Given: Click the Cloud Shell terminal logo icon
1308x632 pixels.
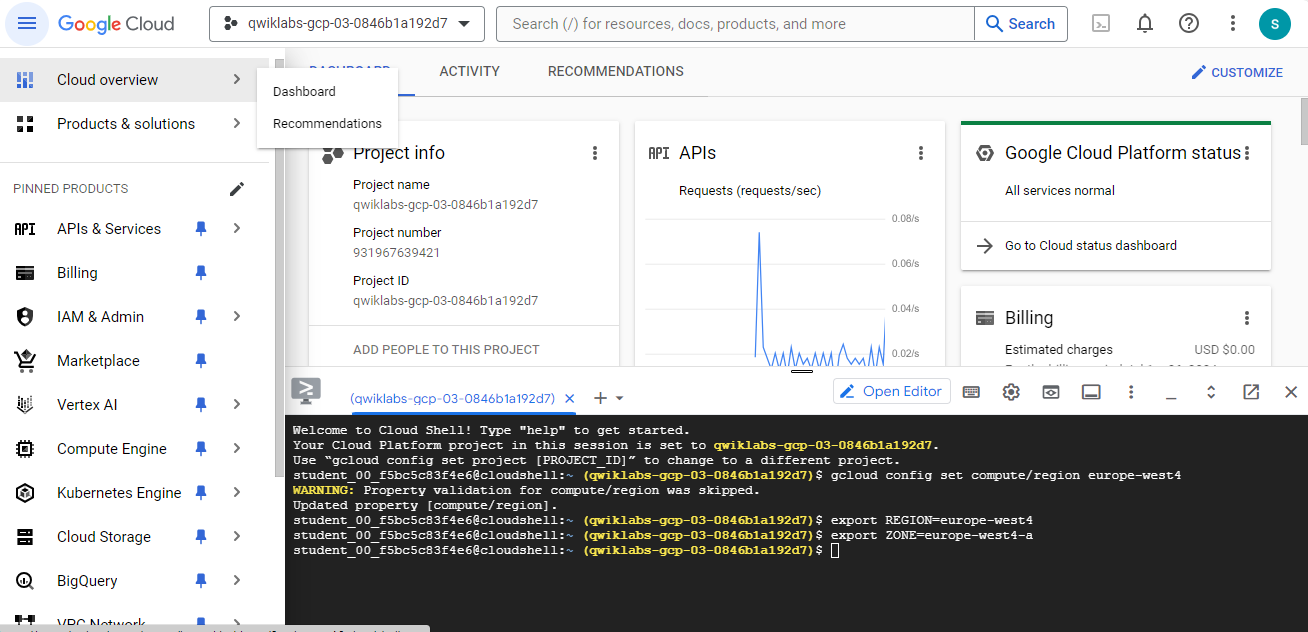Looking at the screenshot, I should click(305, 391).
